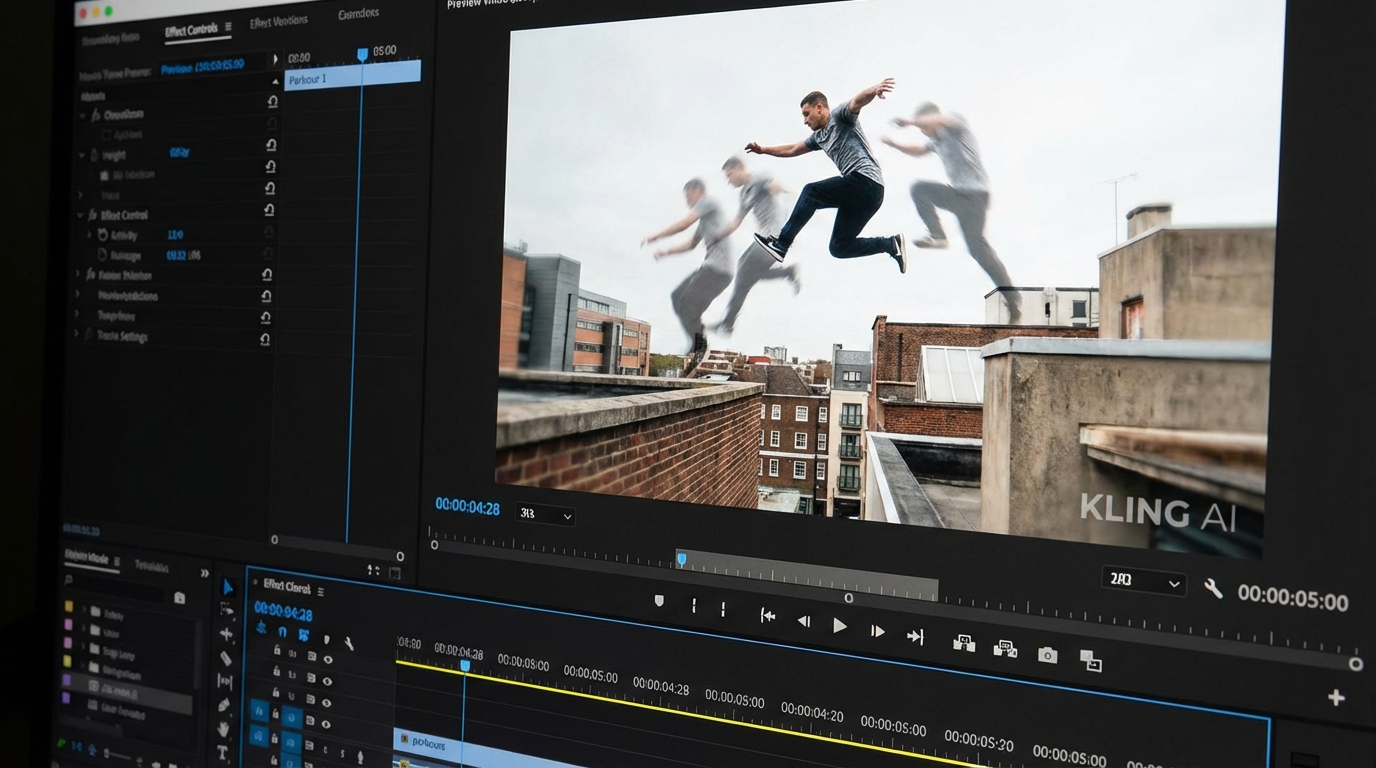Click the Lift button
The width and height of the screenshot is (1376, 768).
click(964, 643)
